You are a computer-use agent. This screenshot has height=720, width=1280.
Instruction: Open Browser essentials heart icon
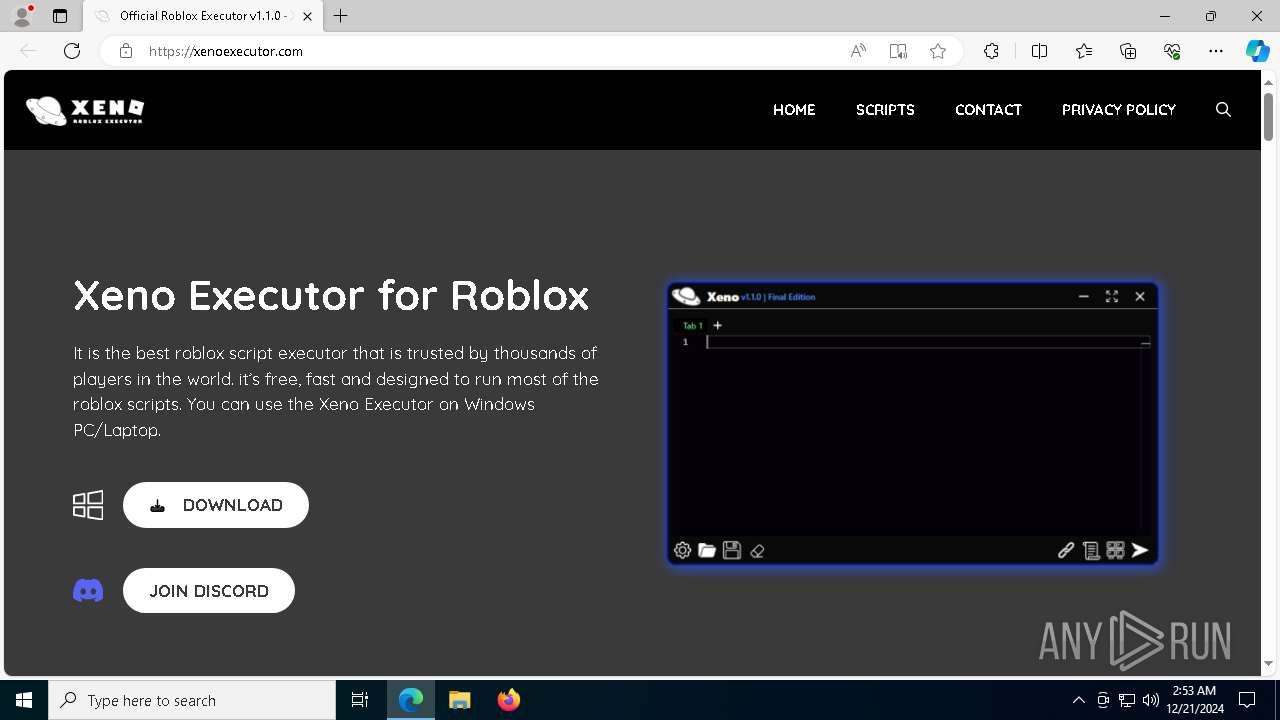point(1172,51)
